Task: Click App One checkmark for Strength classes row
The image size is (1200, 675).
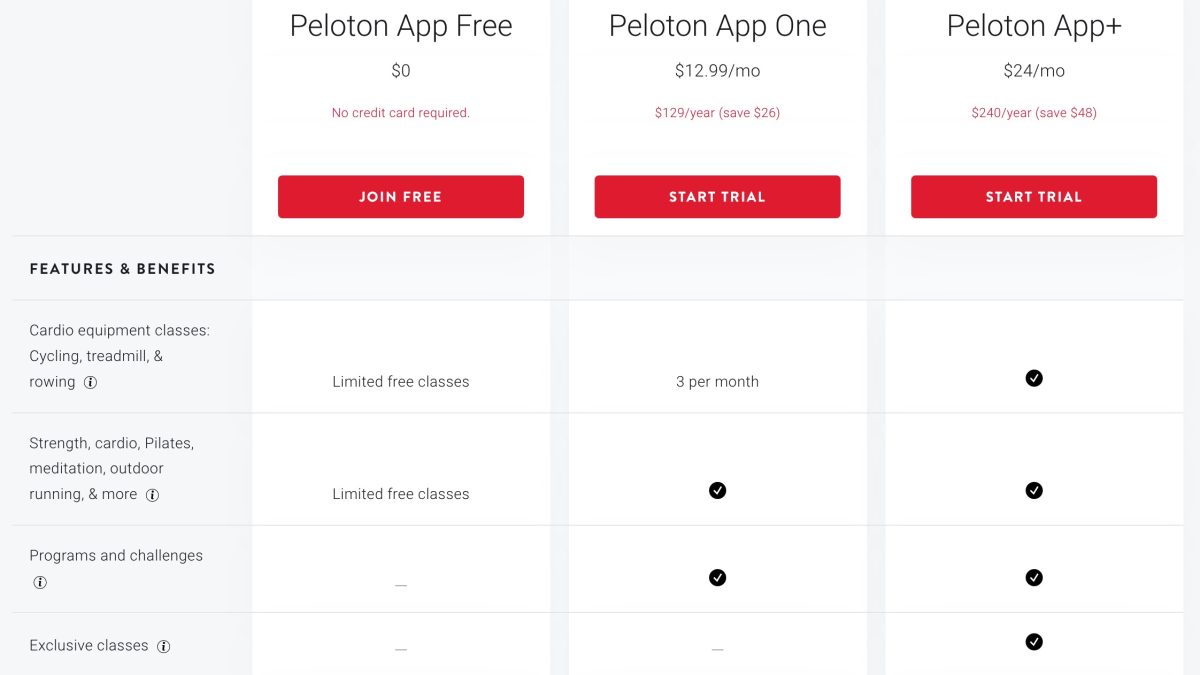Action: coord(717,490)
